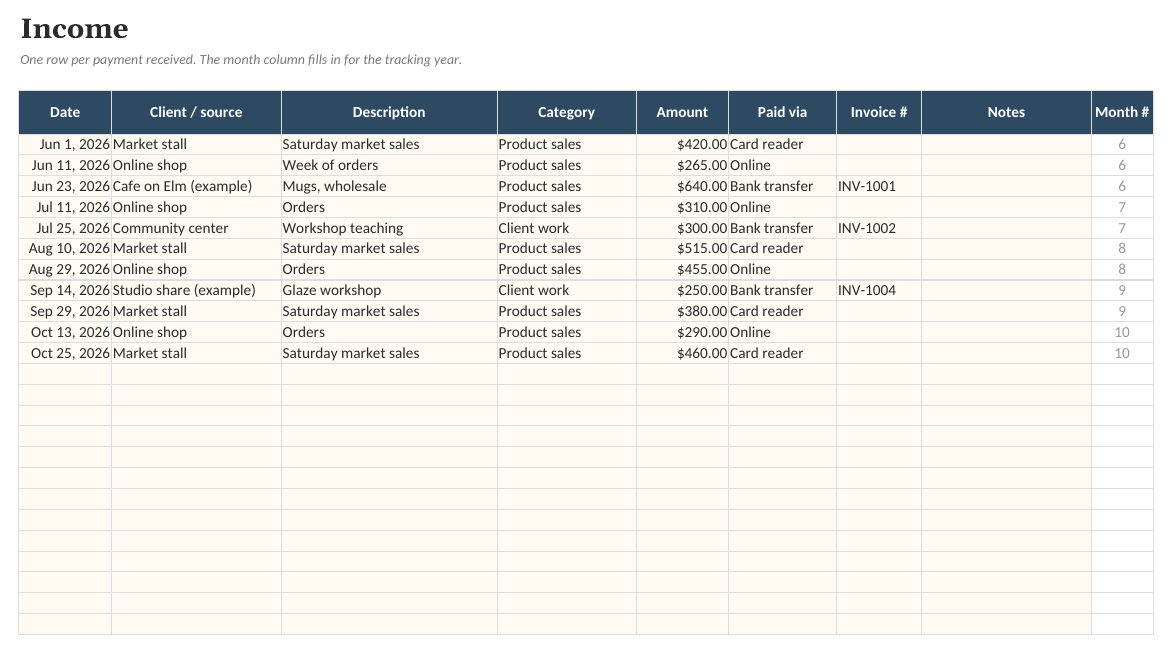Click the $310.00 amount cell
Viewport: 1172px width, 653px height.
(x=682, y=207)
